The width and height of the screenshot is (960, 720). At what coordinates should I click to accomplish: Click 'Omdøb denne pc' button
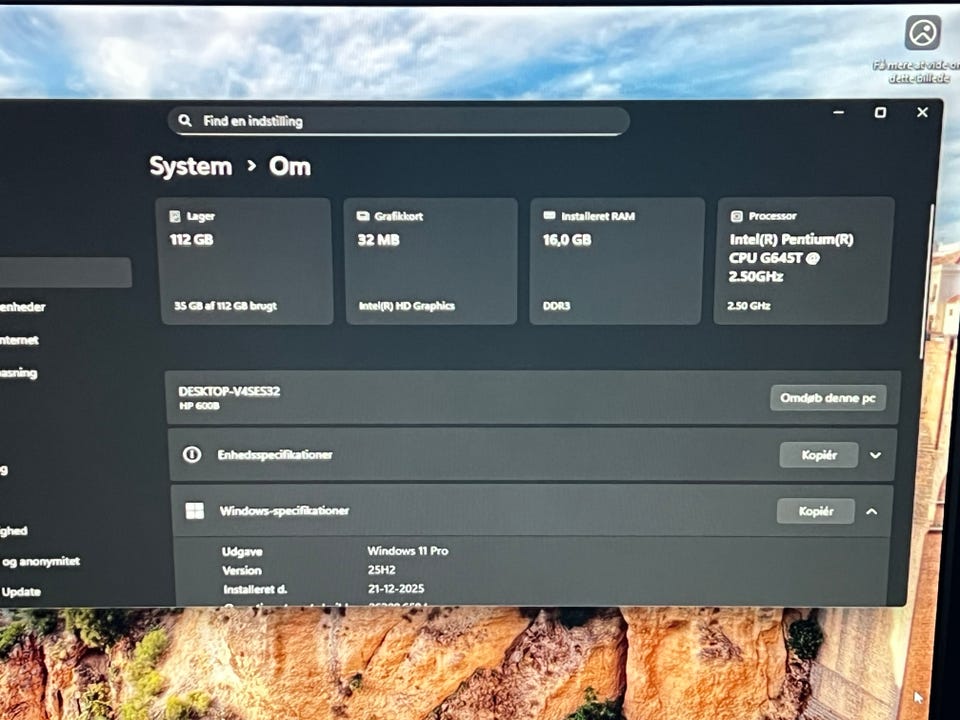(x=828, y=398)
